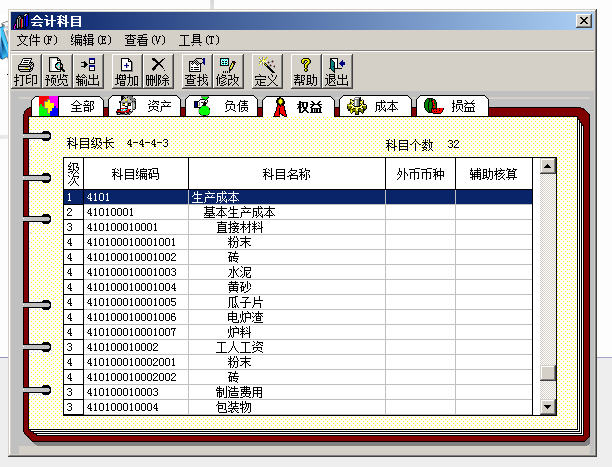612x467 pixels.
Task: Select the 黄砂 row
Action: pyautogui.click(x=298, y=287)
